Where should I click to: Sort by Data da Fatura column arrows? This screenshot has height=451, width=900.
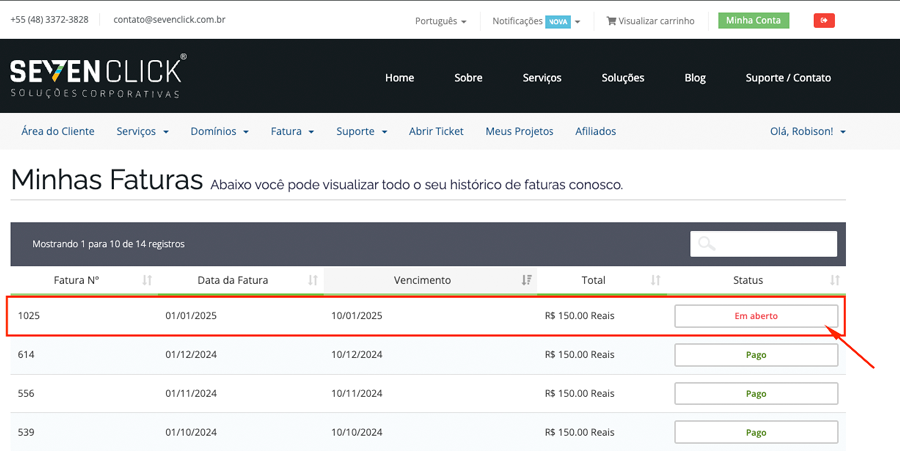click(x=313, y=281)
